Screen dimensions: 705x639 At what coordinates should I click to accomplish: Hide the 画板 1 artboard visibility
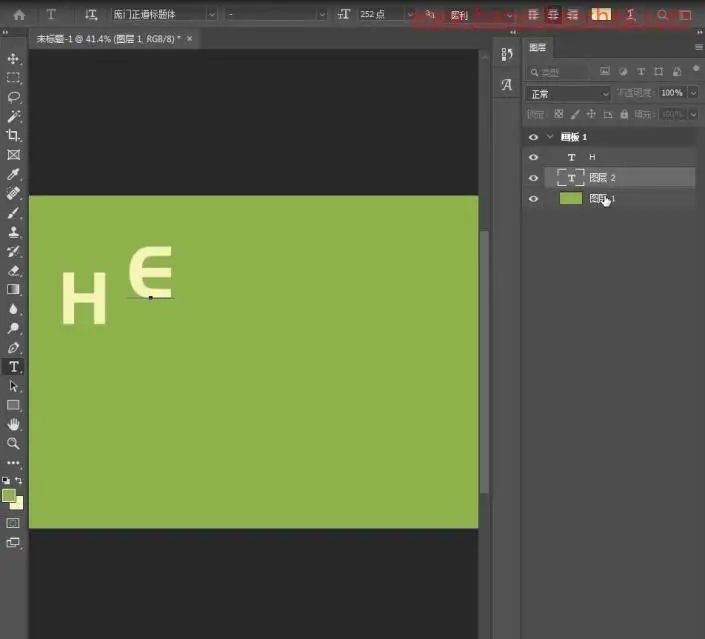click(533, 137)
